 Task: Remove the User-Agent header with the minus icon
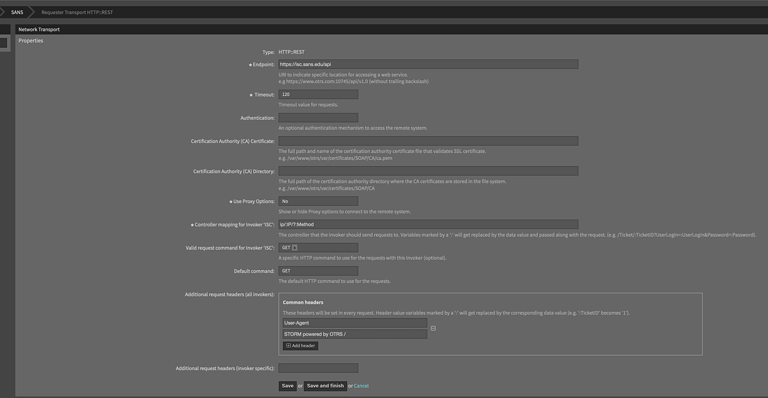[x=433, y=328]
